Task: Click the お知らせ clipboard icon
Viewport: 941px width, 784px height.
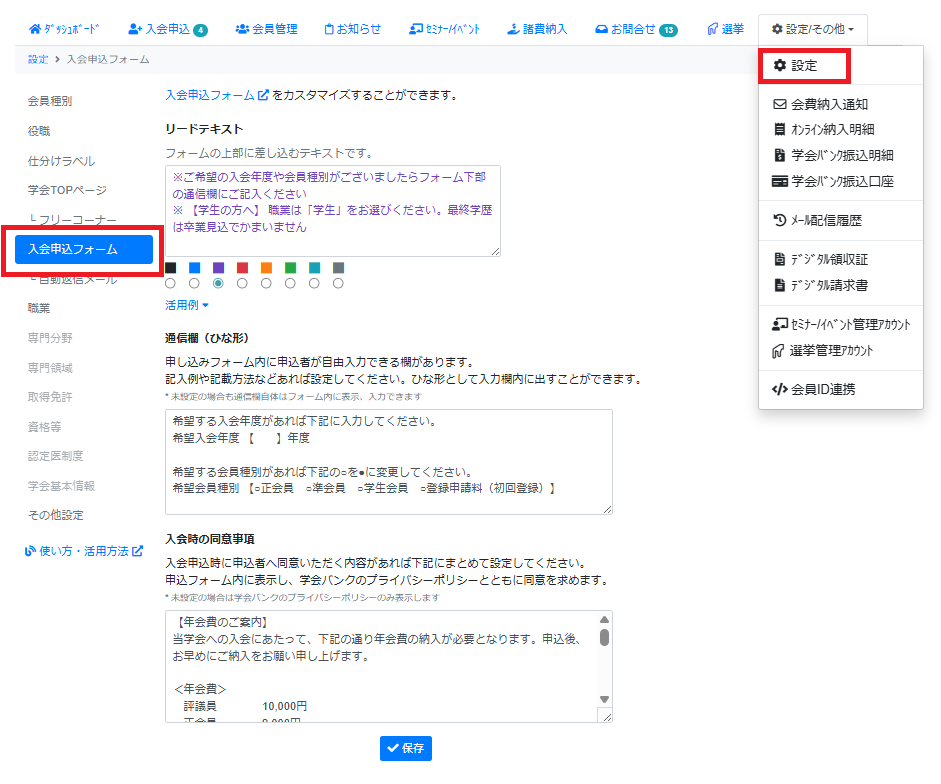Action: point(330,29)
